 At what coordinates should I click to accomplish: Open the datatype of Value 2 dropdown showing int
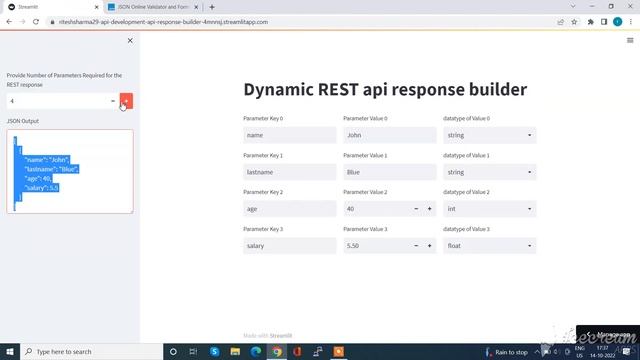[x=490, y=209]
